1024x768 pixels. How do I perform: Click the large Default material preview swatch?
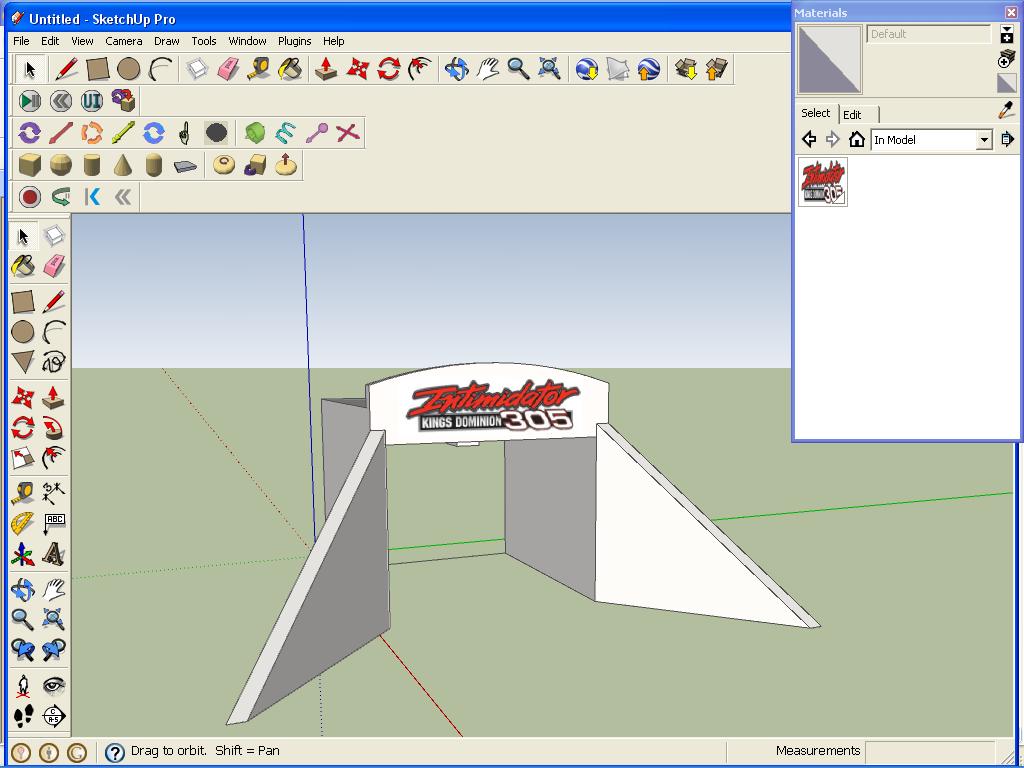tap(829, 60)
